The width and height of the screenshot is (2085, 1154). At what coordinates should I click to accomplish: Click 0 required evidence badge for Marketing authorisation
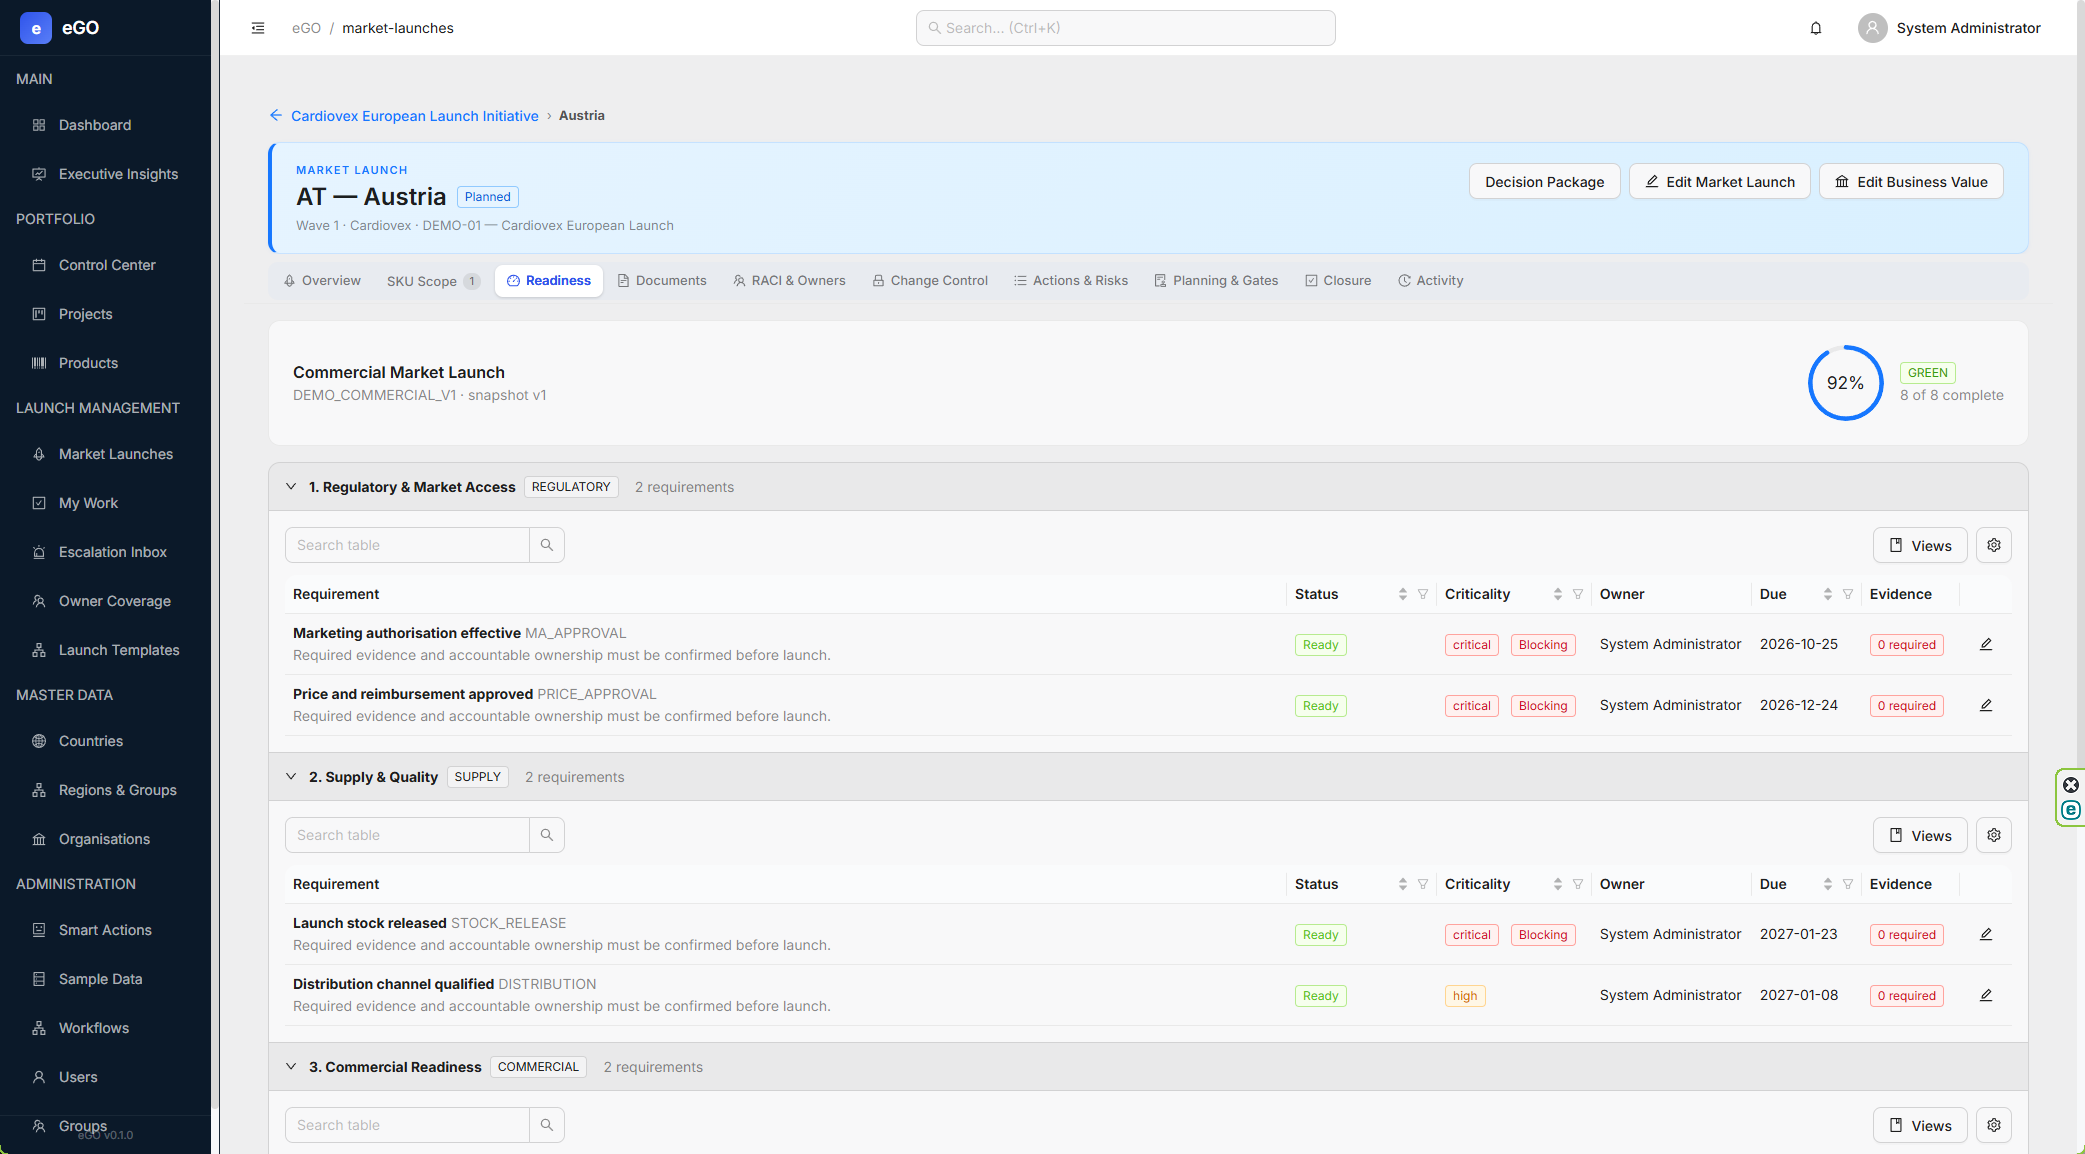1906,645
